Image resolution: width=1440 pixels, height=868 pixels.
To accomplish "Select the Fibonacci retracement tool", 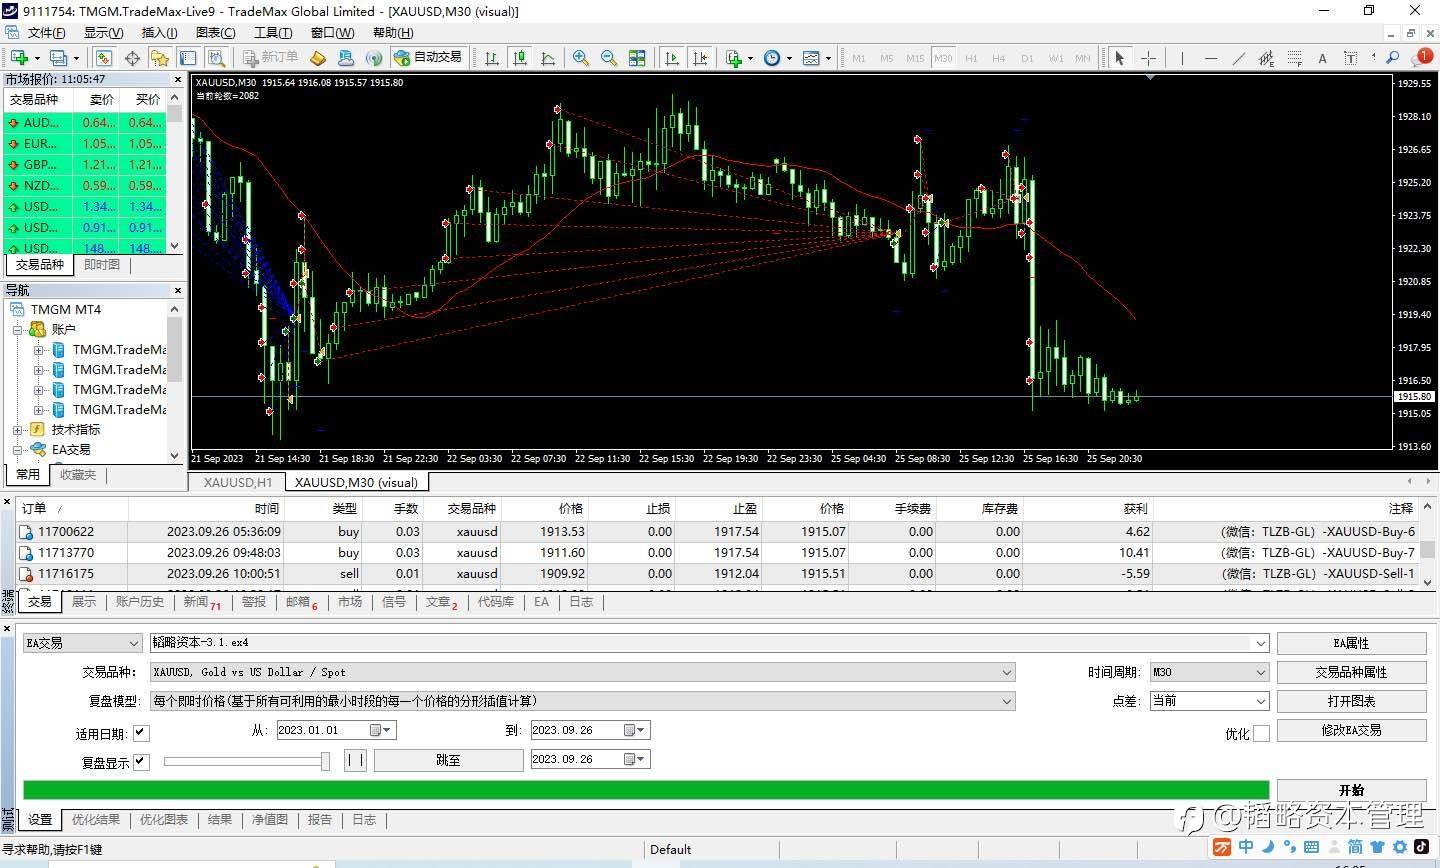I will (1295, 58).
